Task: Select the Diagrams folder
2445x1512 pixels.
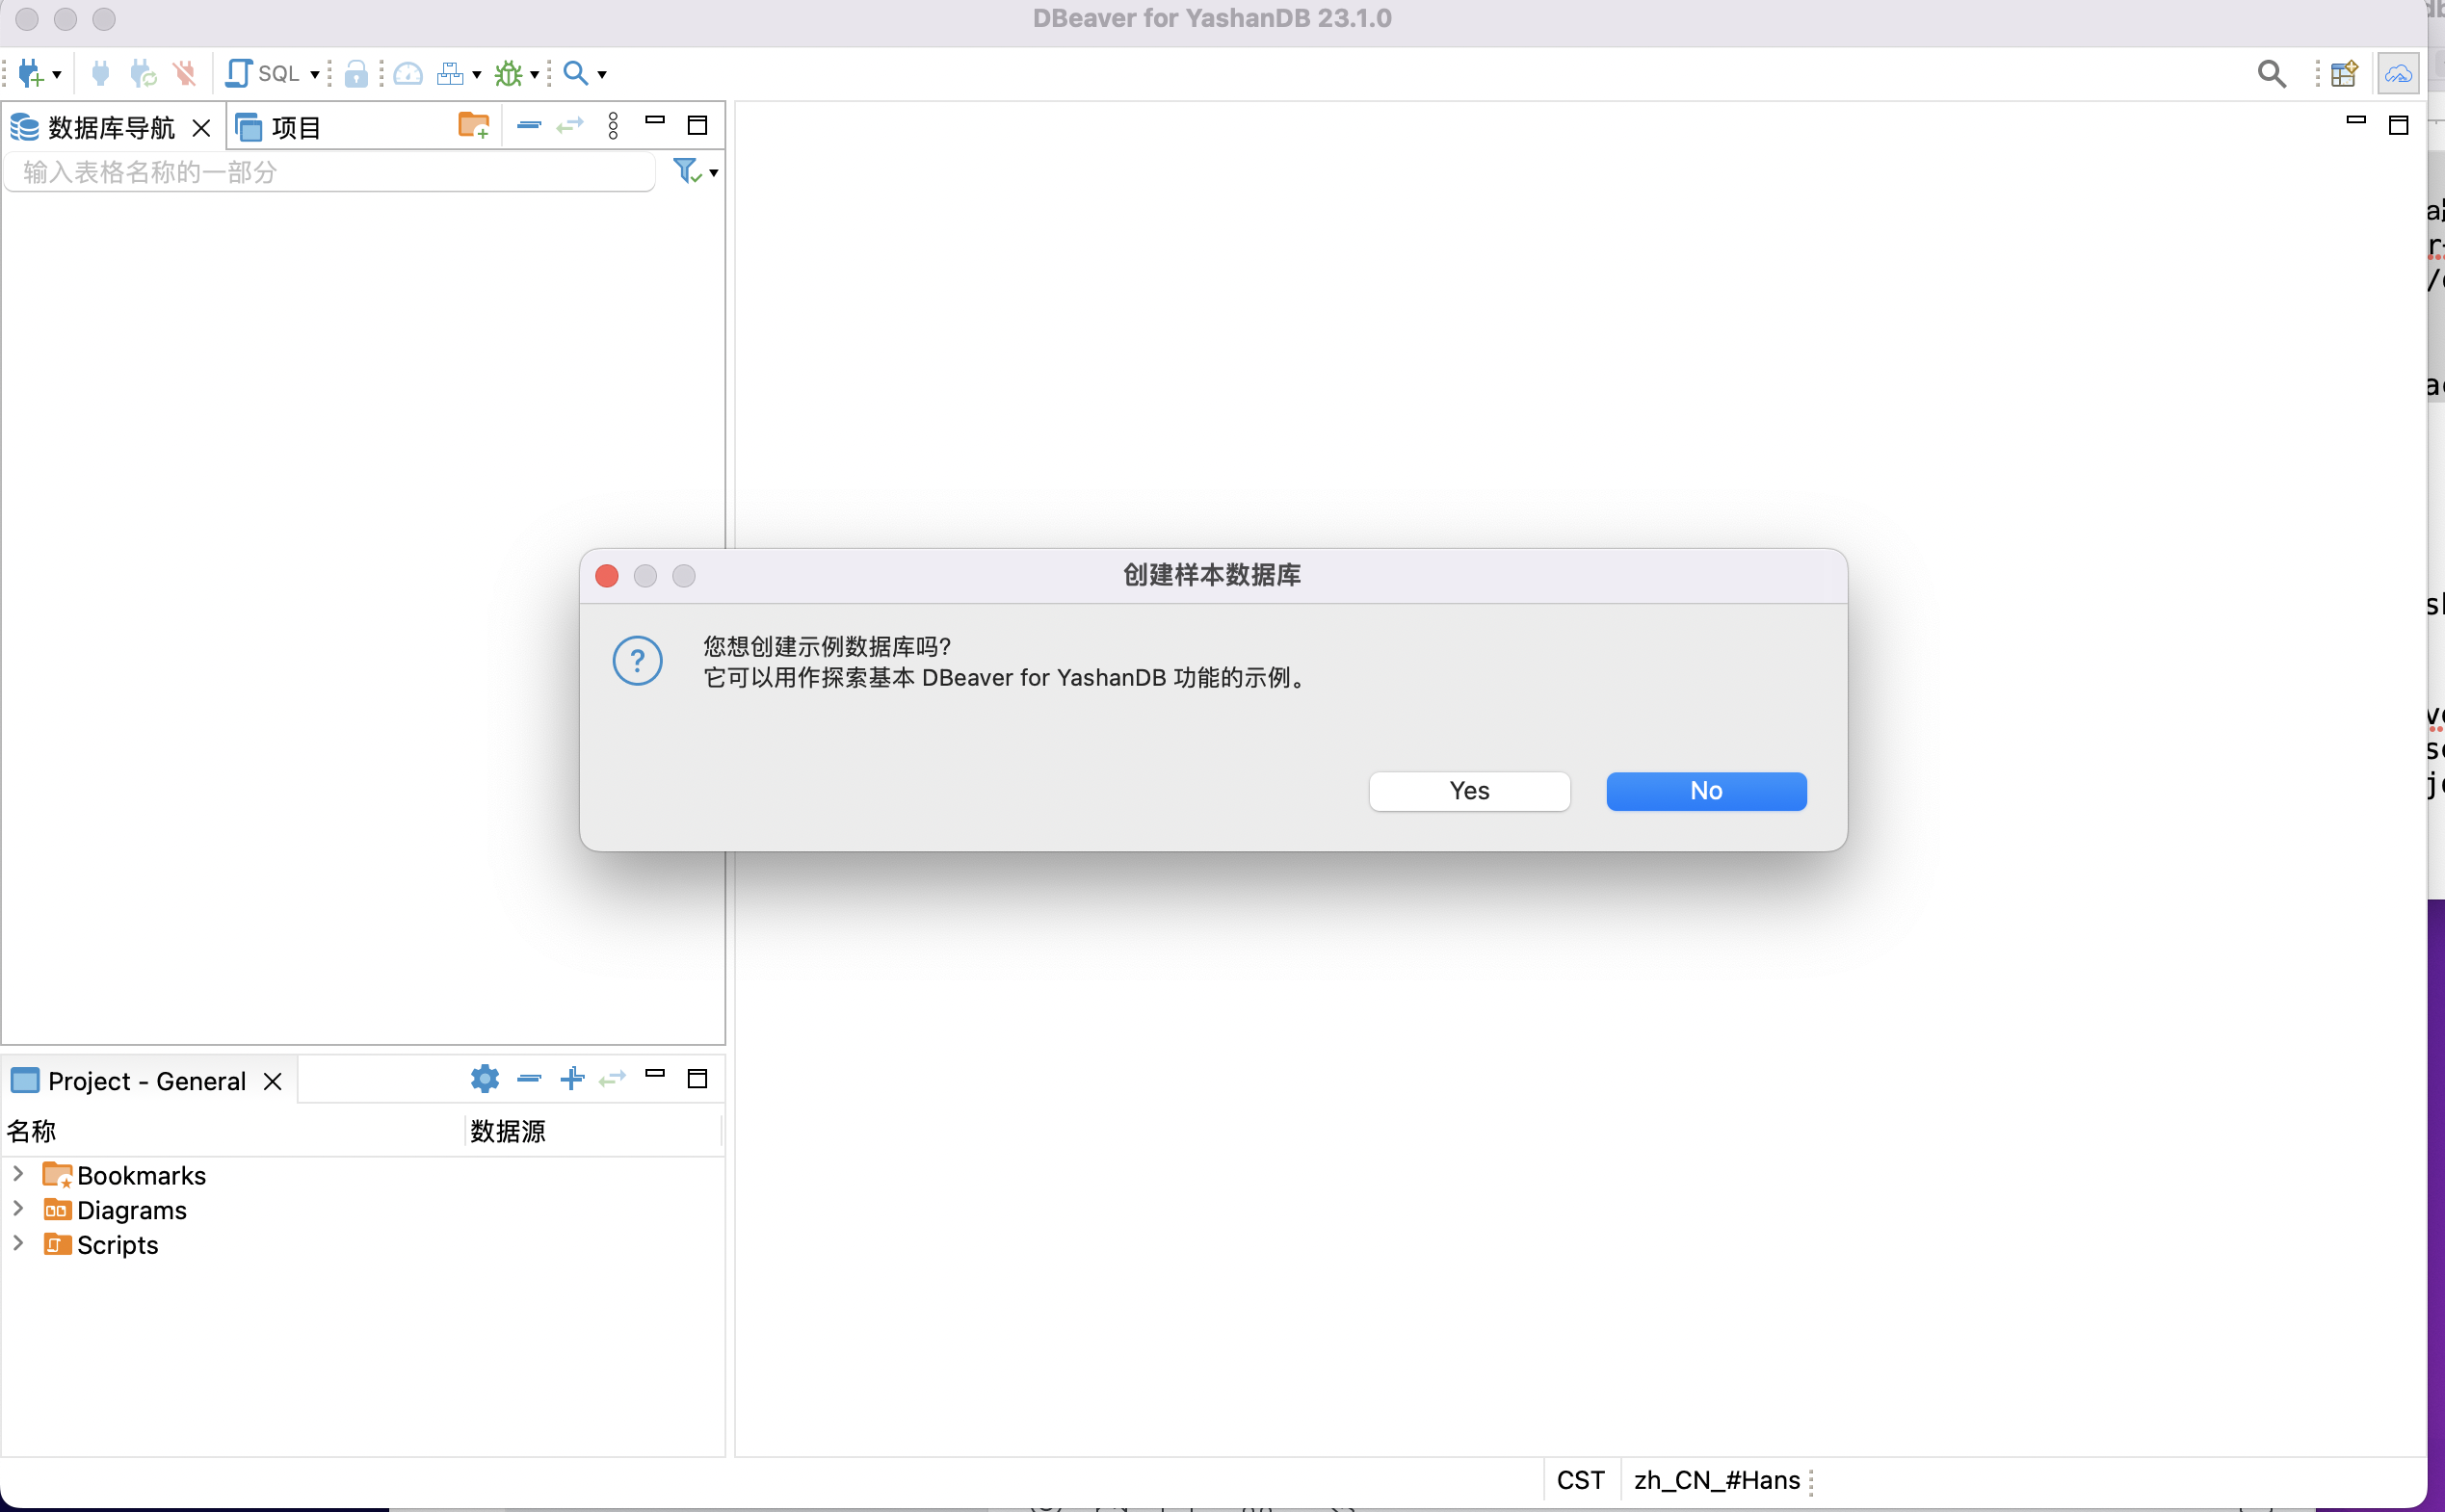Action: tap(115, 1210)
